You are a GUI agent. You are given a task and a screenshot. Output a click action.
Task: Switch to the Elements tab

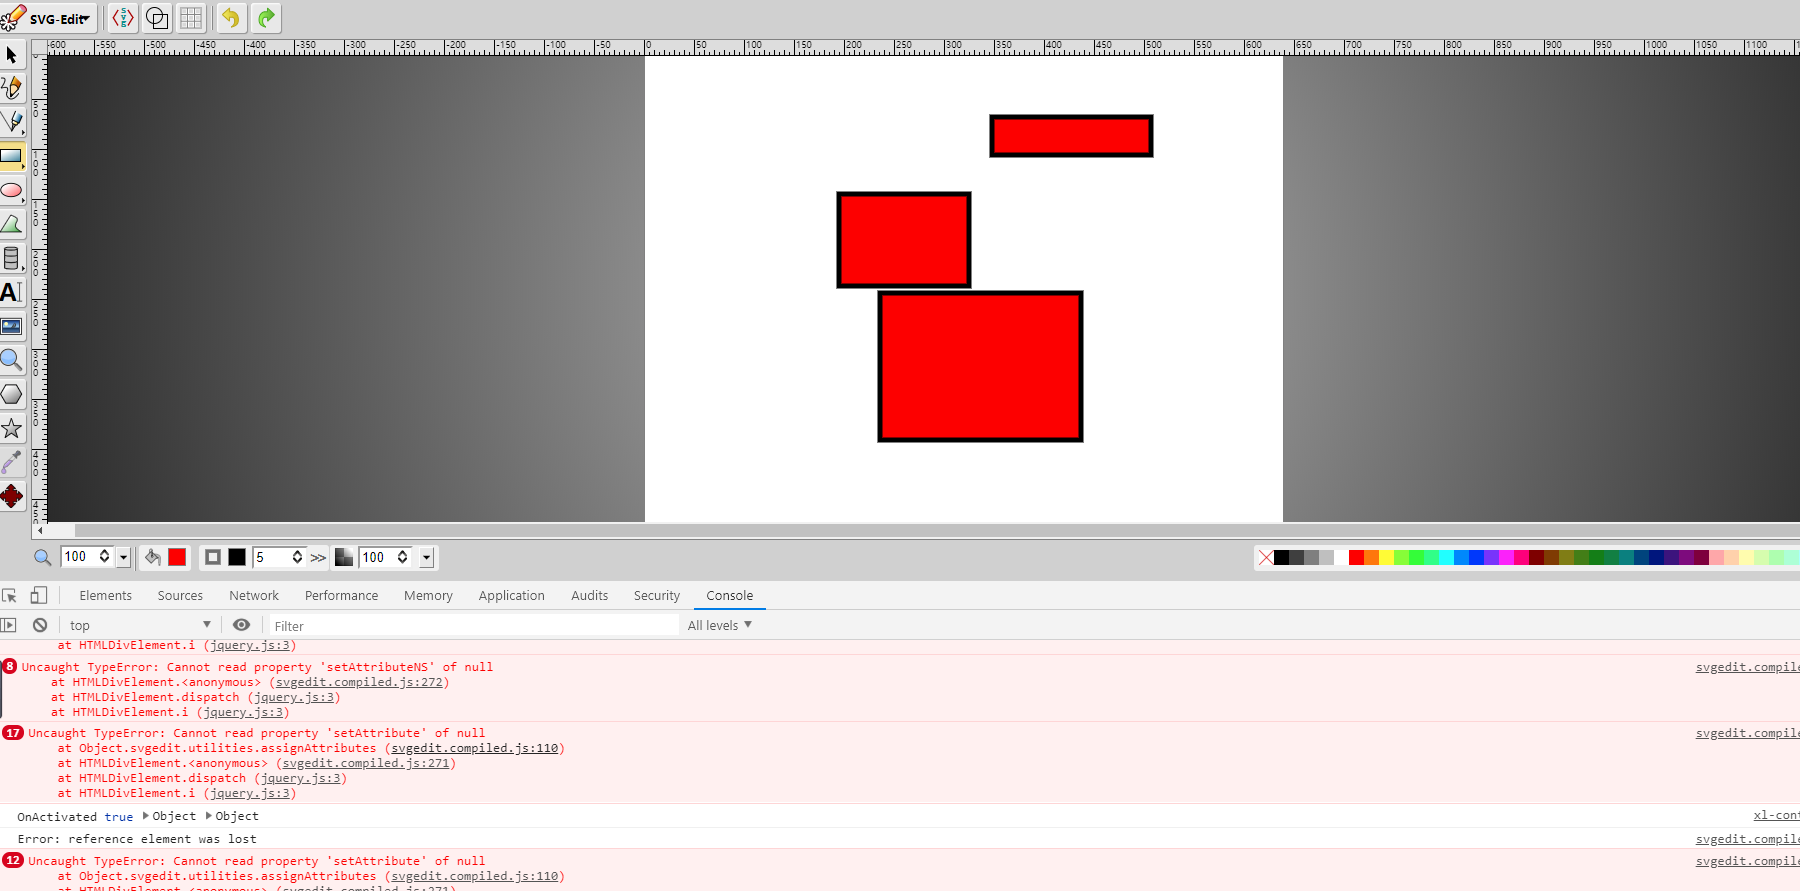click(x=106, y=595)
